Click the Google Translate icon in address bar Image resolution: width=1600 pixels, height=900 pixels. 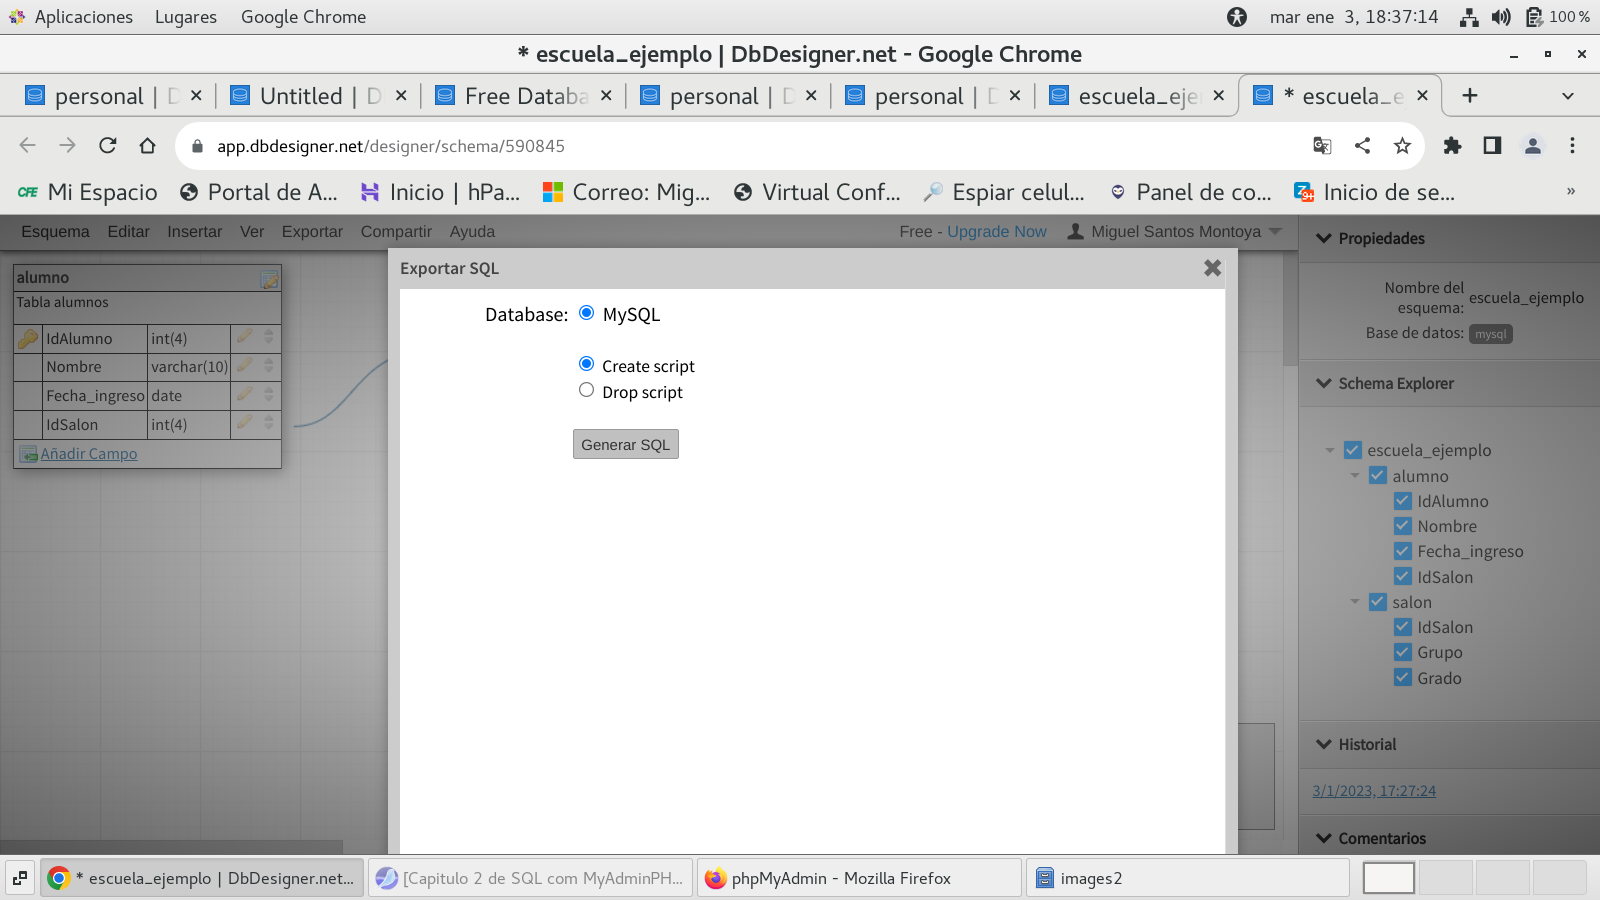(x=1322, y=146)
